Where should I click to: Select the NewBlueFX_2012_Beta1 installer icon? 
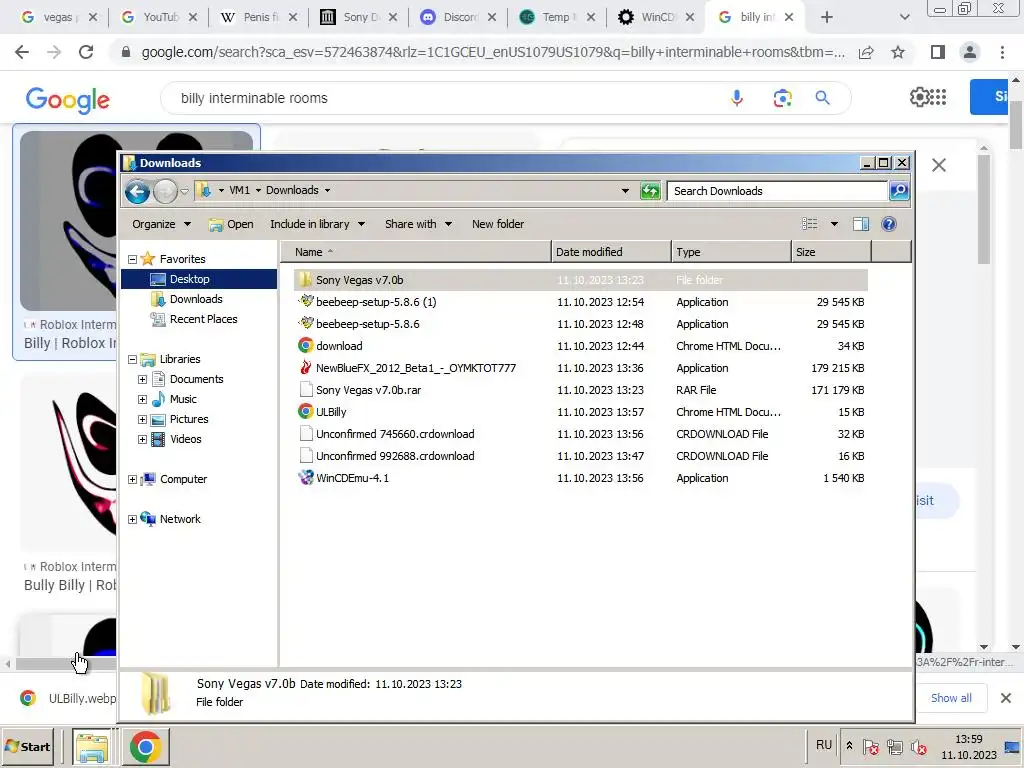(x=305, y=368)
